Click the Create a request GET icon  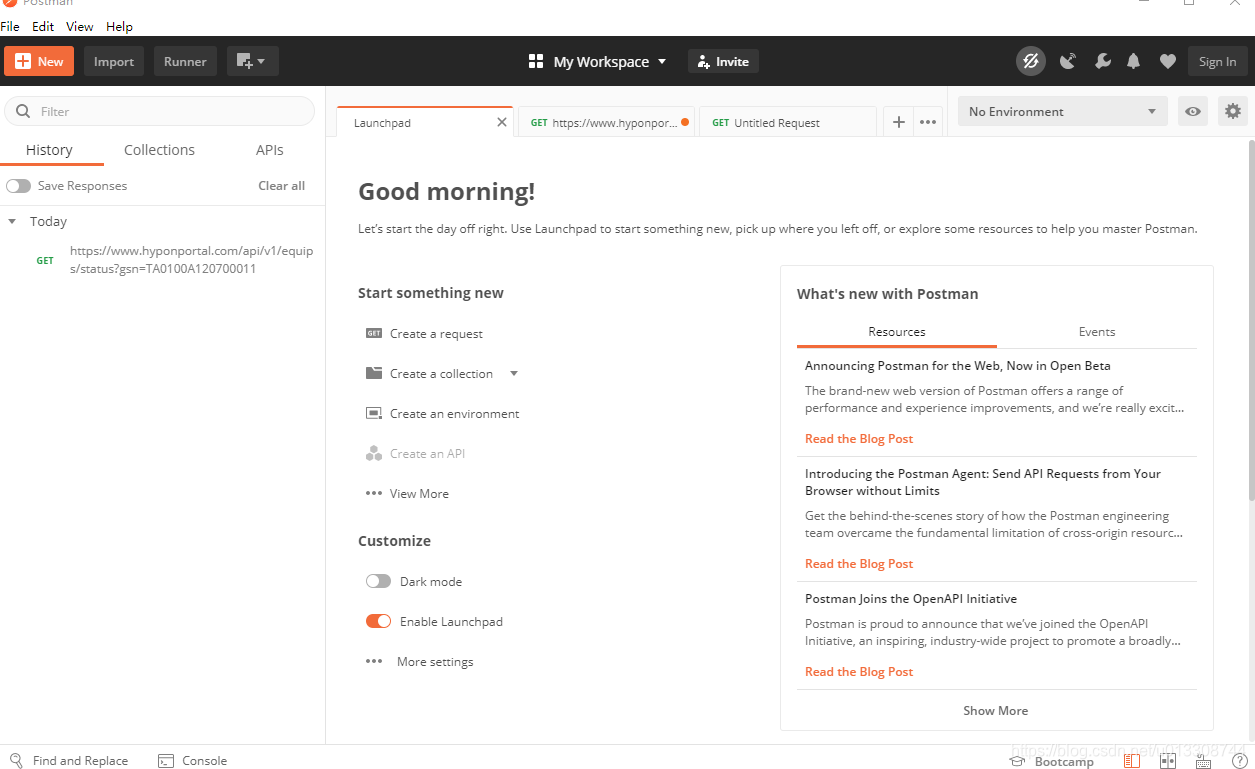click(x=374, y=334)
